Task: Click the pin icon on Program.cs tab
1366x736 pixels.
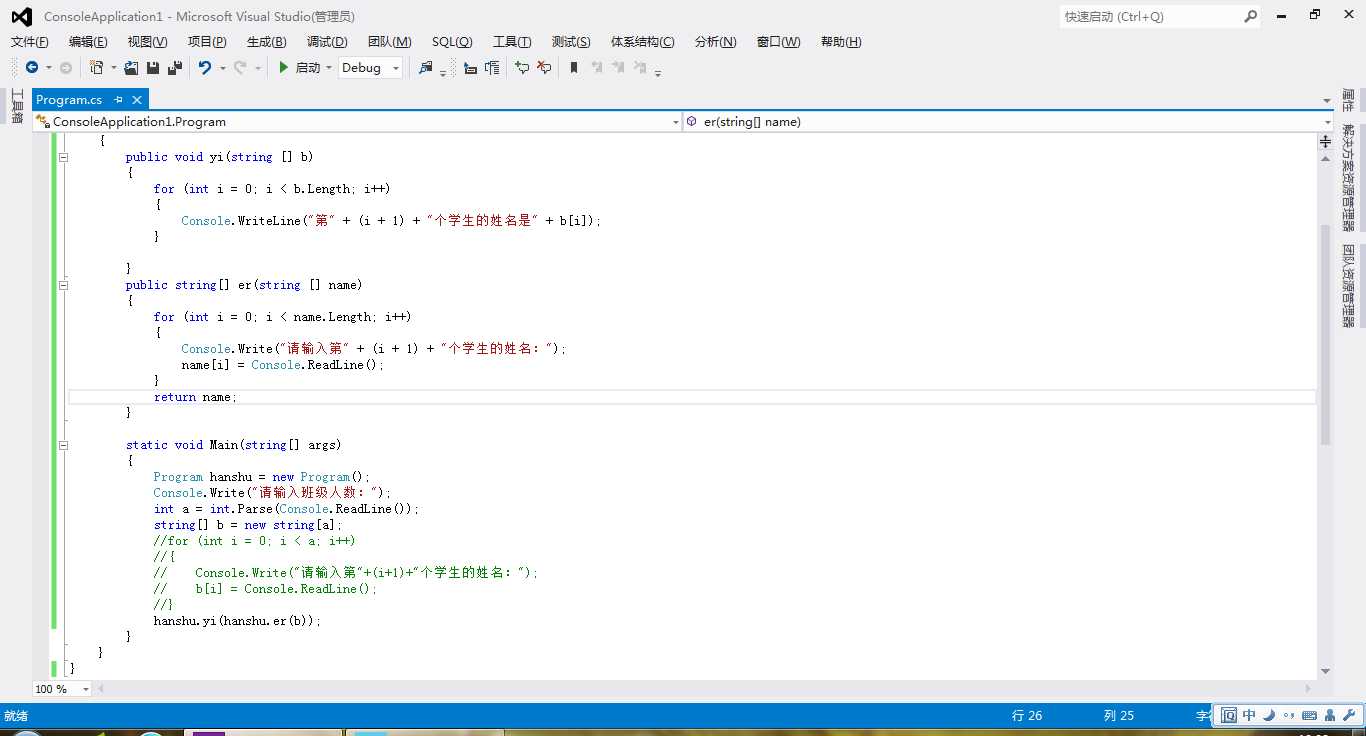Action: 118,99
